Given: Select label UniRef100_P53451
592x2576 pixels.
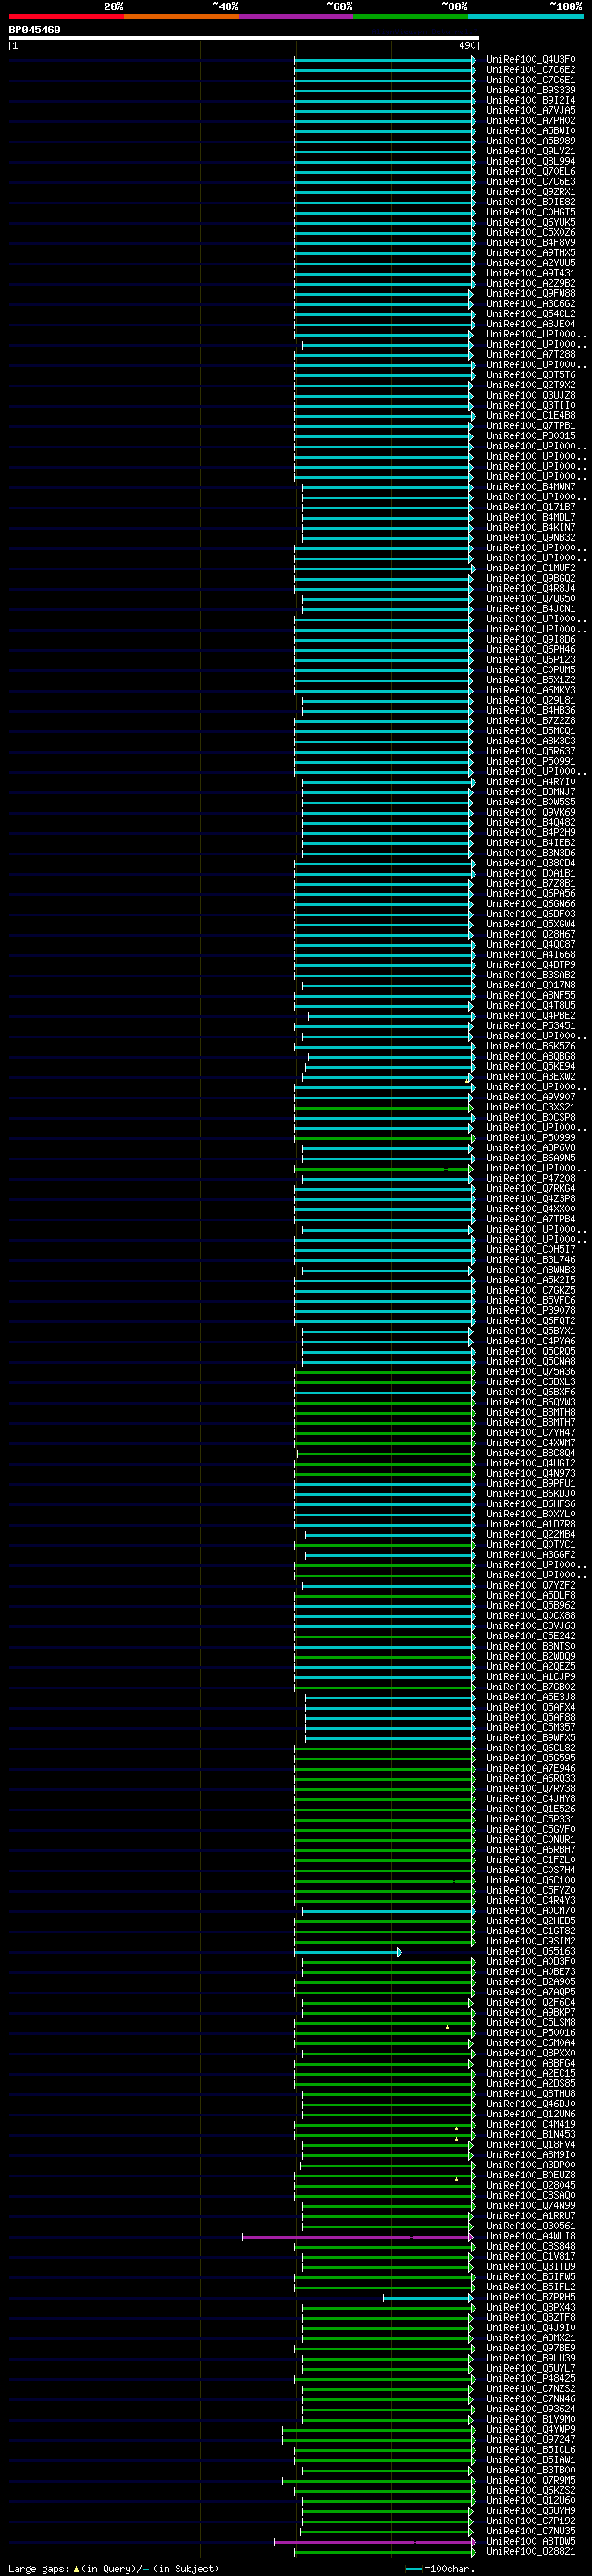Looking at the screenshot, I should (x=531, y=1026).
